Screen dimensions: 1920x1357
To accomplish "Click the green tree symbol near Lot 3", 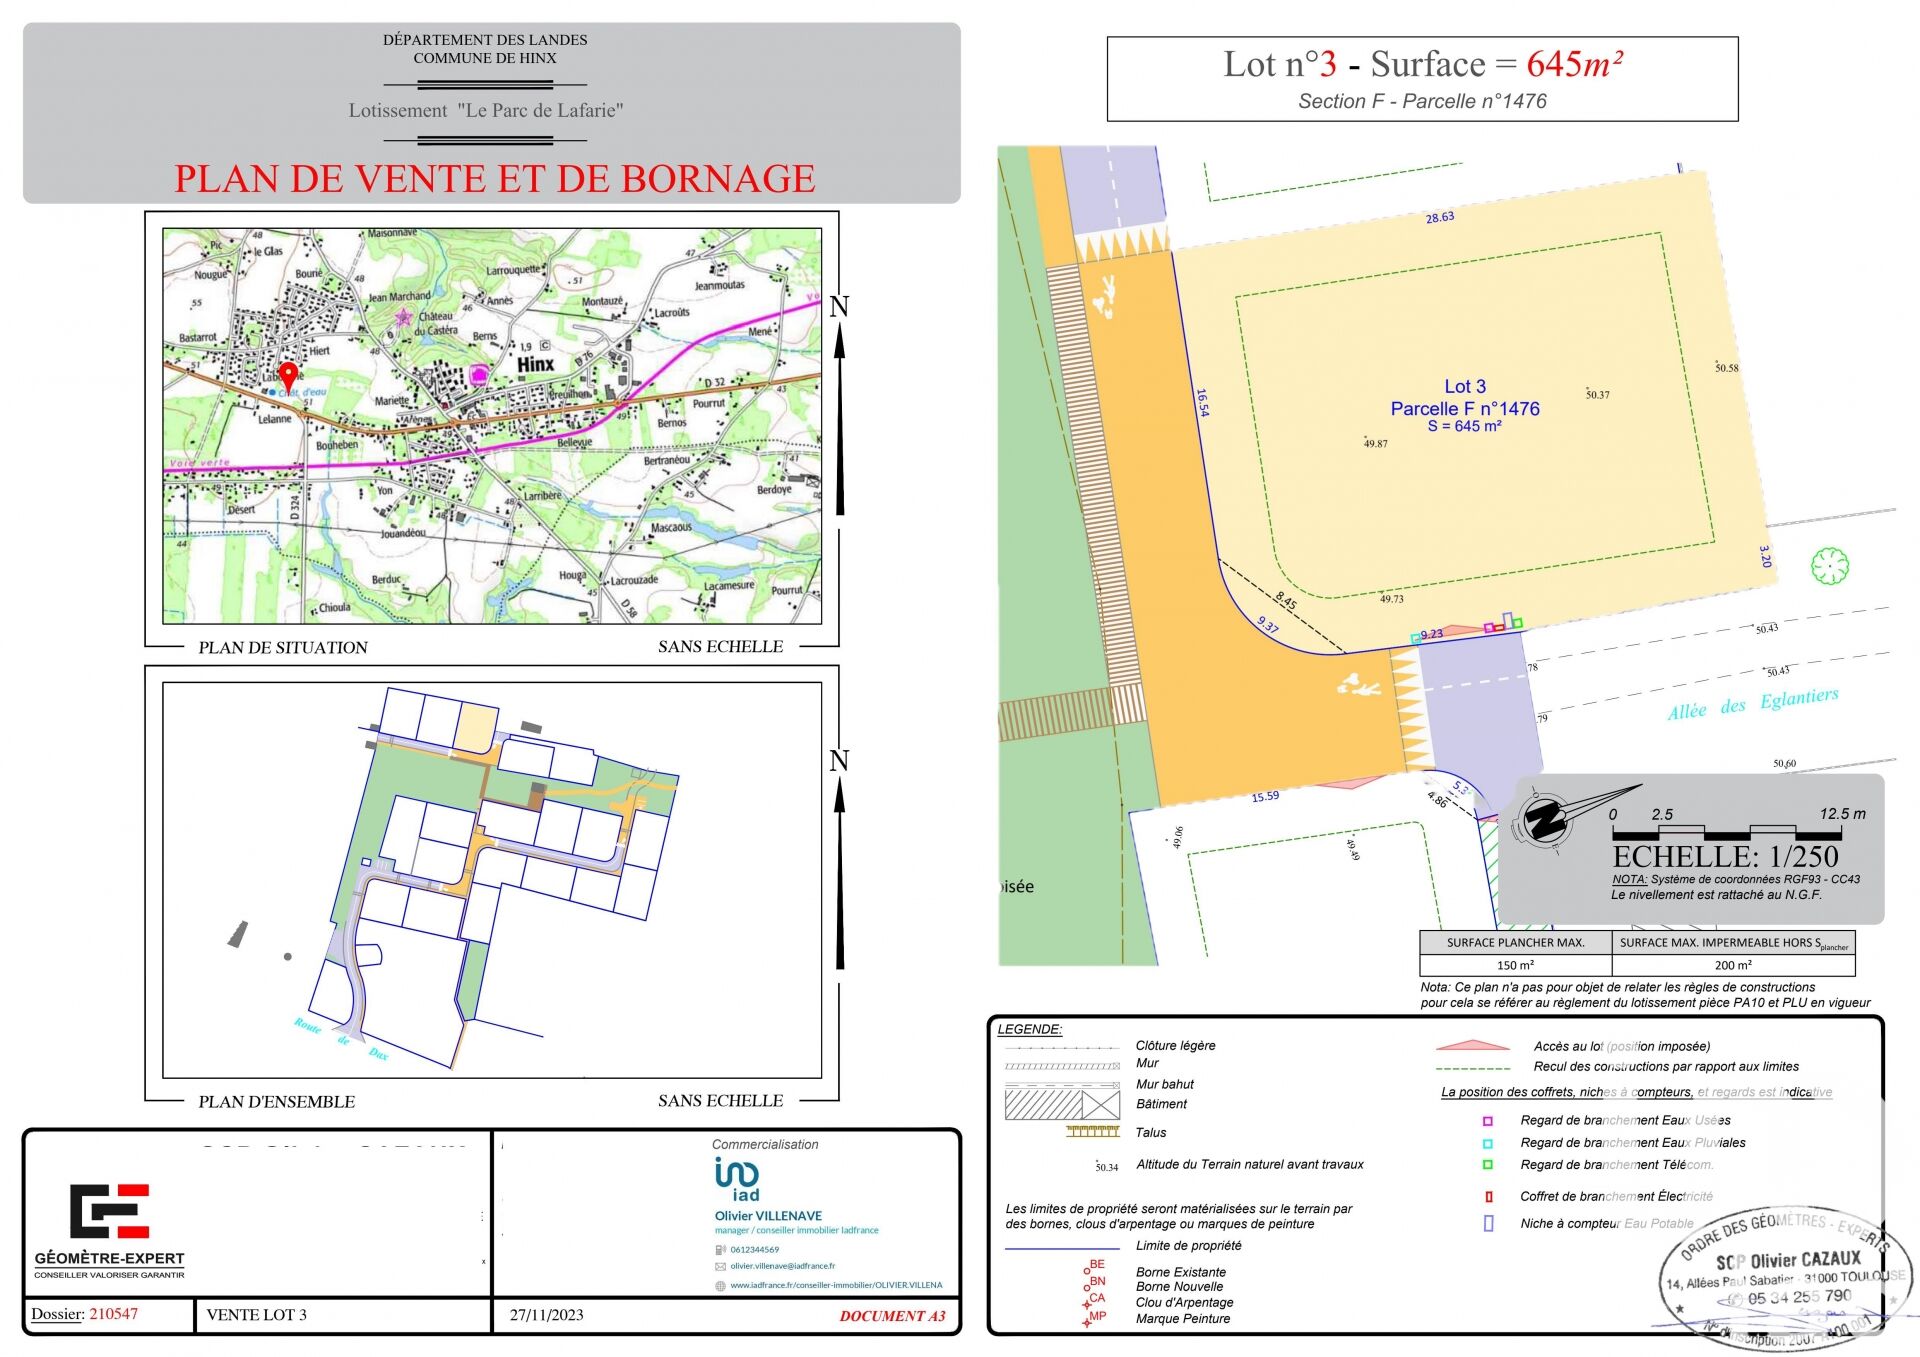I will tap(1830, 566).
